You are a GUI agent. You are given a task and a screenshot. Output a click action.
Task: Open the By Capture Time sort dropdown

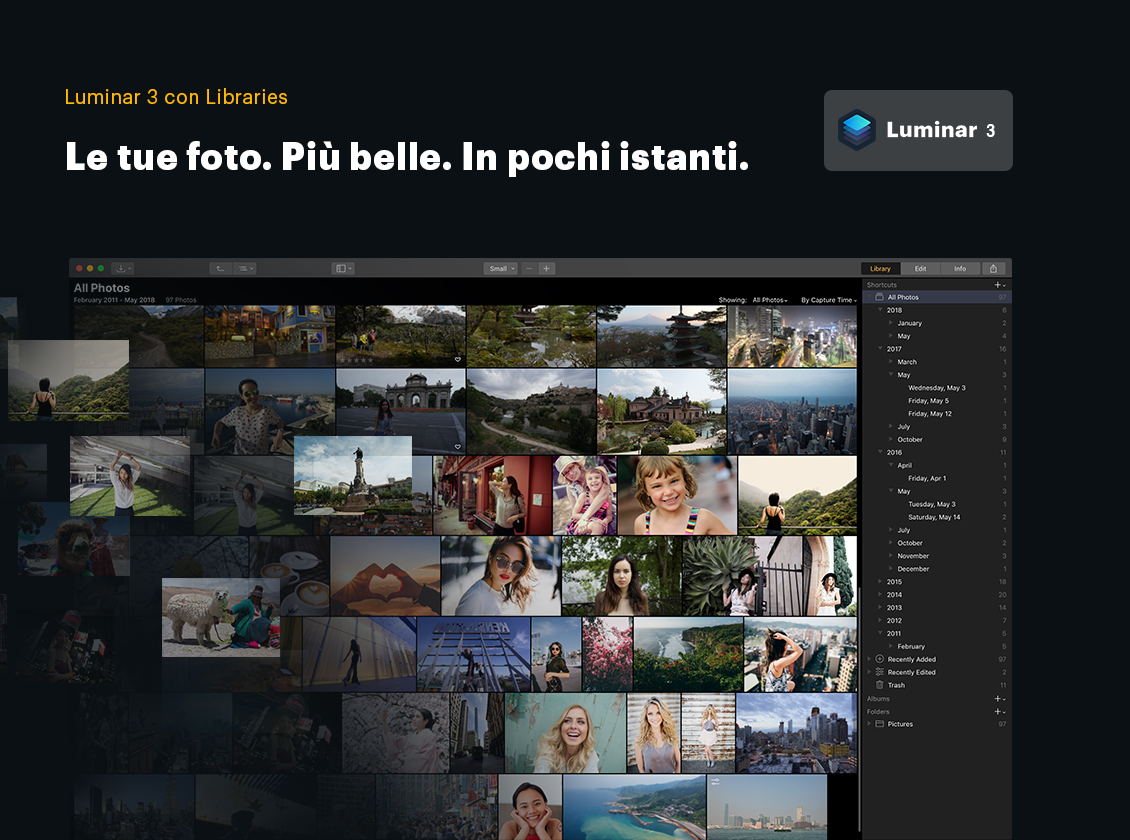(x=828, y=300)
